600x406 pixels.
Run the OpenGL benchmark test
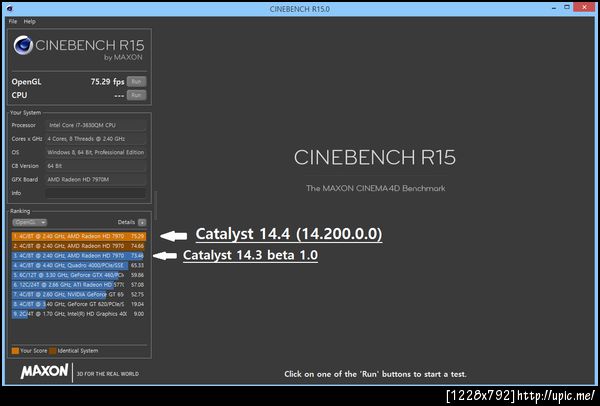[x=136, y=82]
